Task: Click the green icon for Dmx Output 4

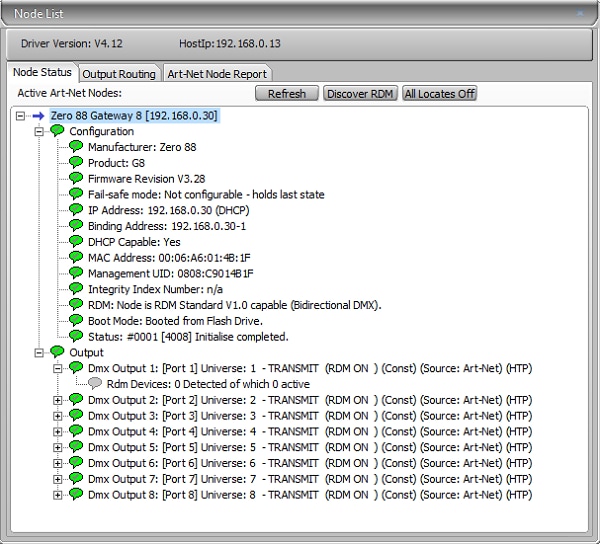Action: (76, 431)
